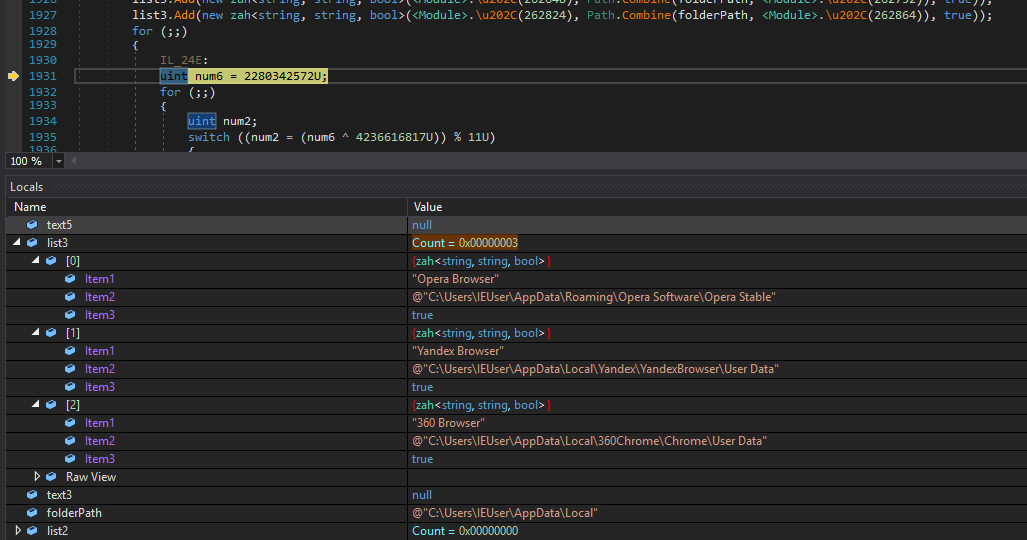Click the cube icon beside text5
Image resolution: width=1027 pixels, height=540 pixels.
pyautogui.click(x=33, y=225)
